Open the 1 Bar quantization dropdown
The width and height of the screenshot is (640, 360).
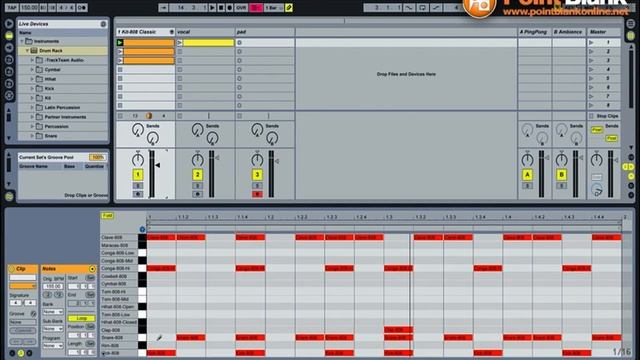pyautogui.click(x=273, y=7)
